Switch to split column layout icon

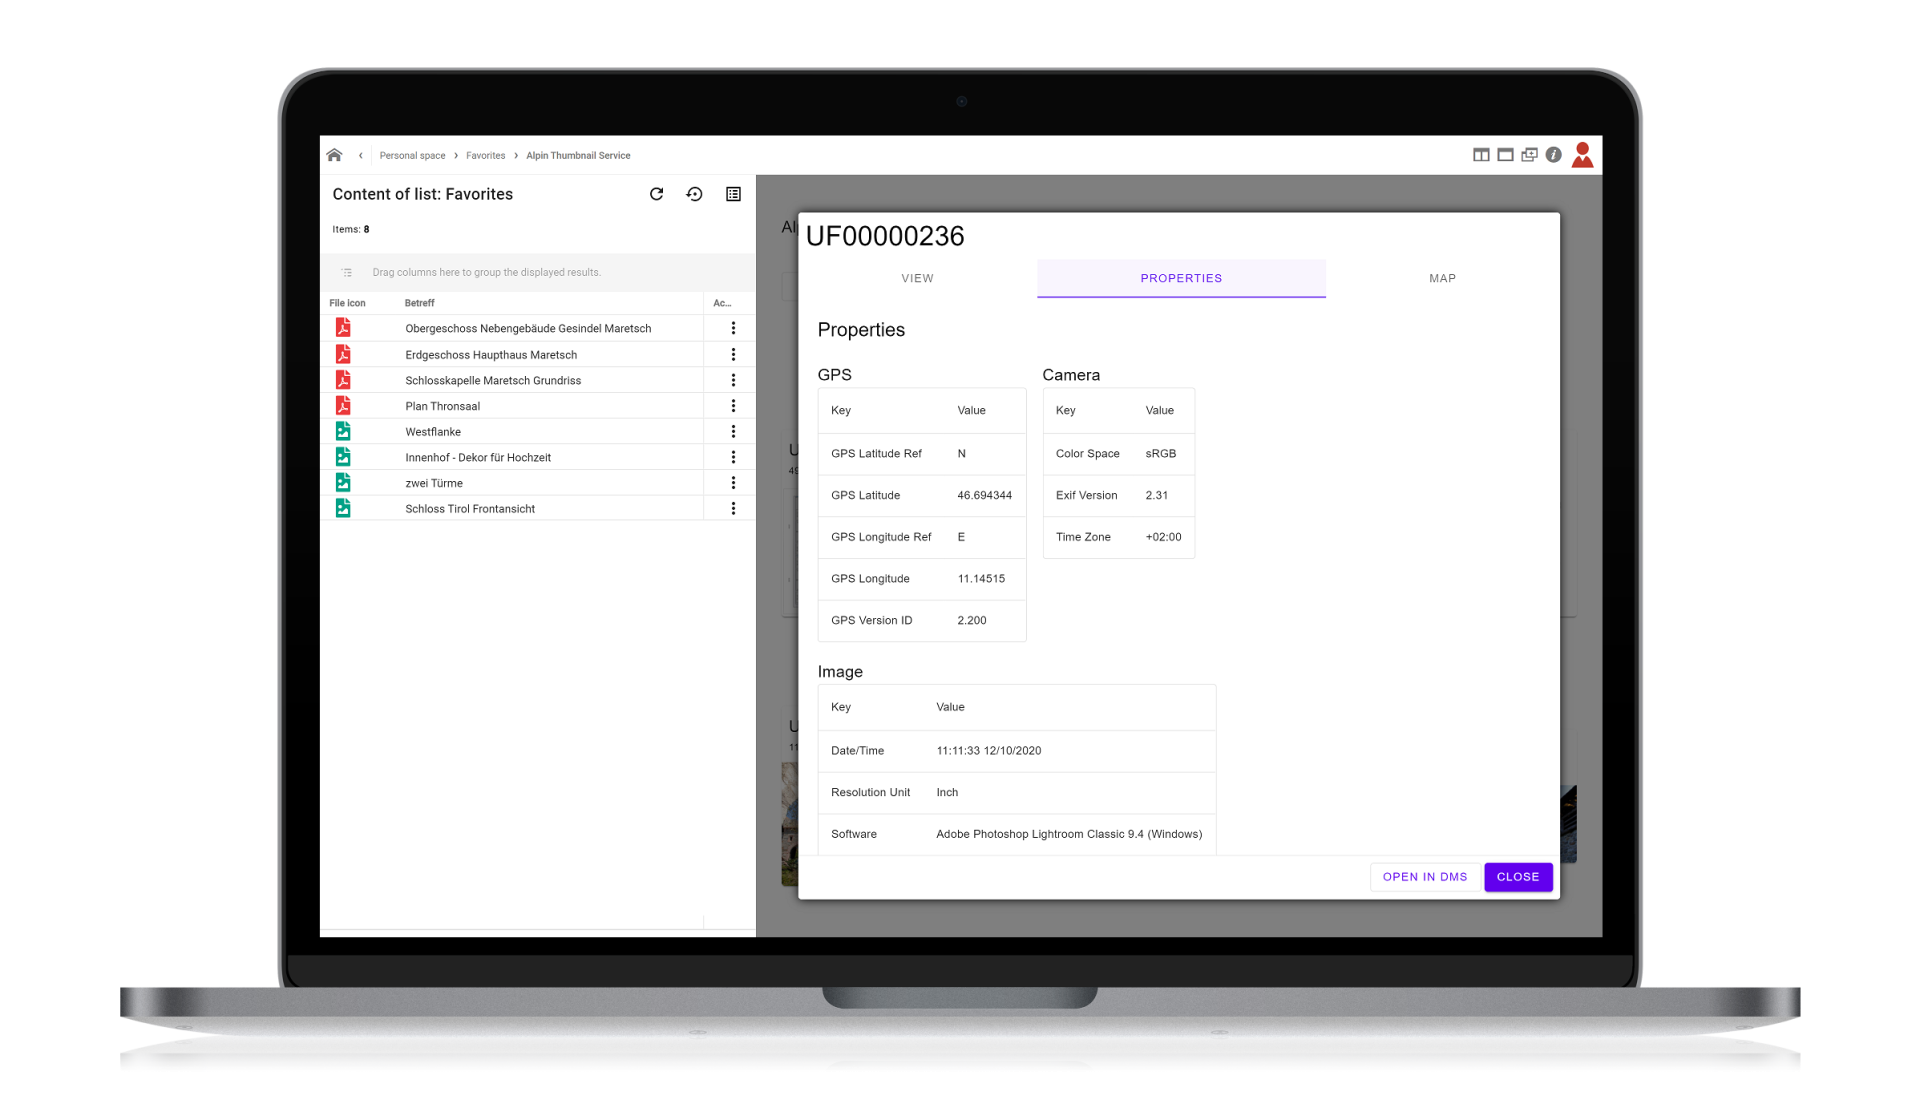click(x=1481, y=155)
